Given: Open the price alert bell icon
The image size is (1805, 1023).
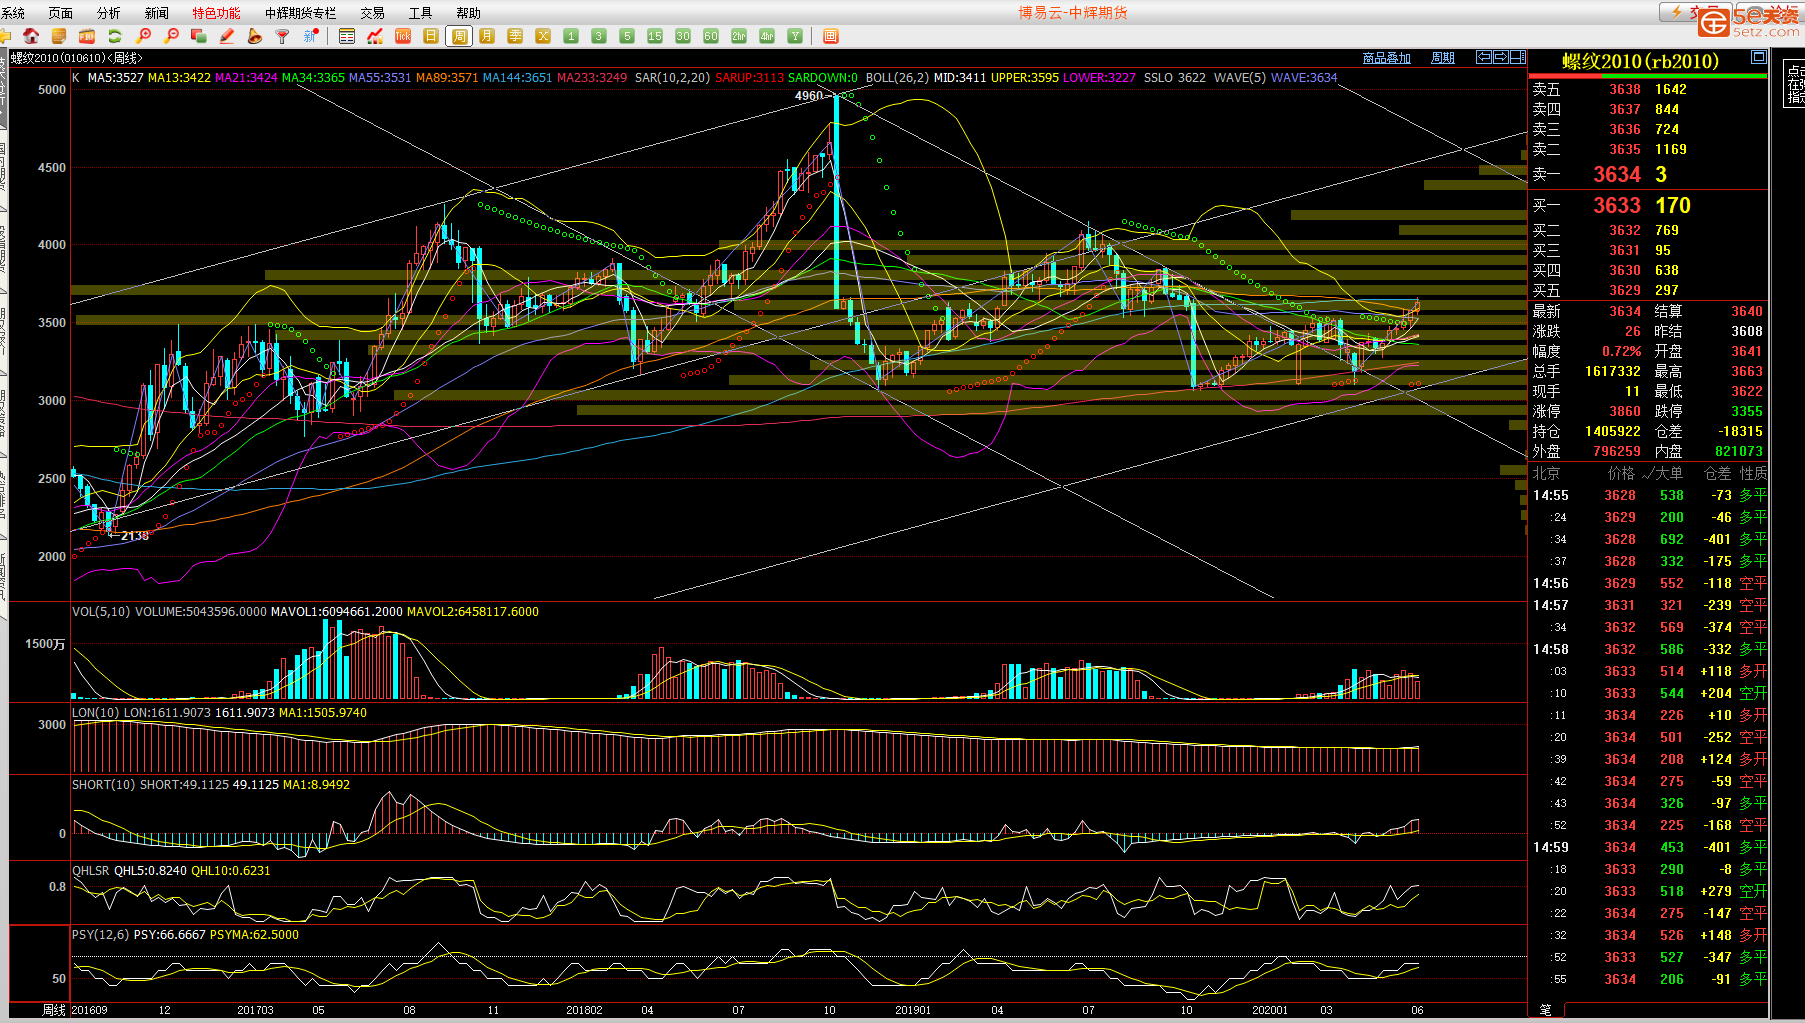Looking at the screenshot, I should [255, 36].
